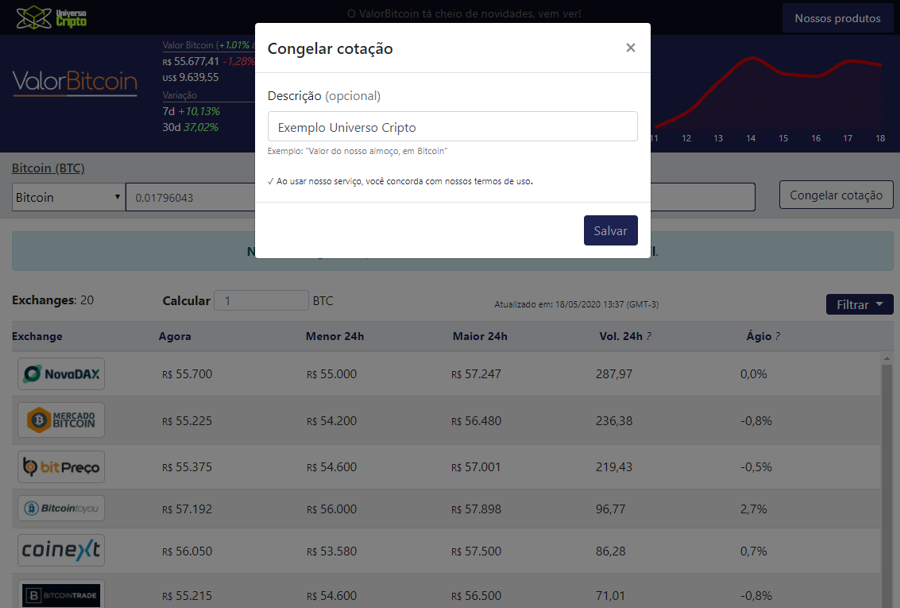Image resolution: width=900 pixels, height=608 pixels.
Task: Sort by Ágio column header
Action: [x=758, y=336]
